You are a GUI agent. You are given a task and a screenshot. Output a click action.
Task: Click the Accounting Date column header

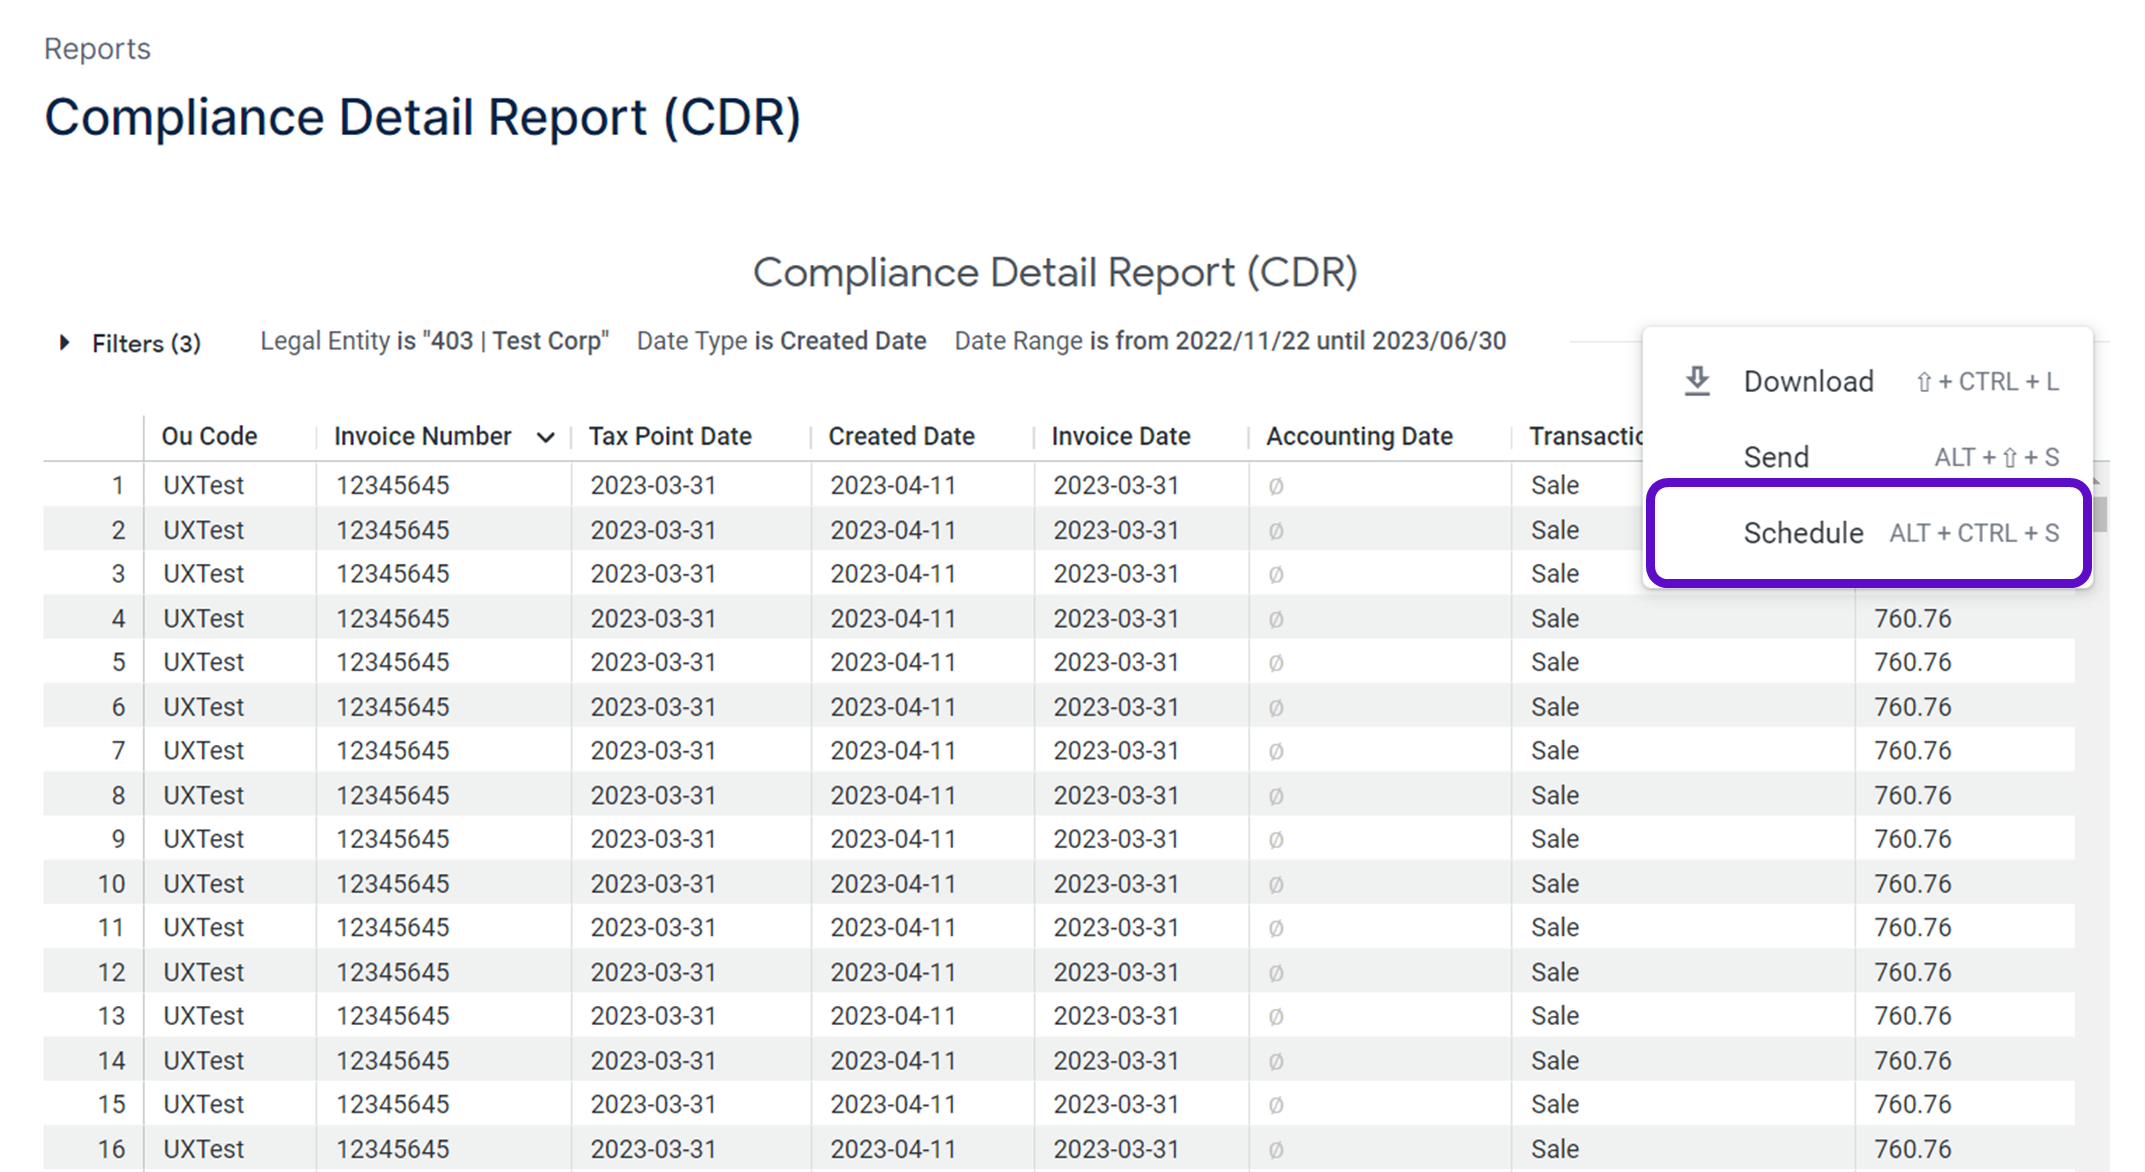(1358, 436)
